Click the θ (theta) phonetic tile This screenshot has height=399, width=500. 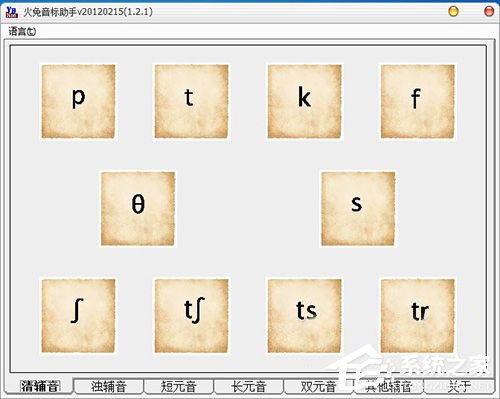[x=138, y=209]
